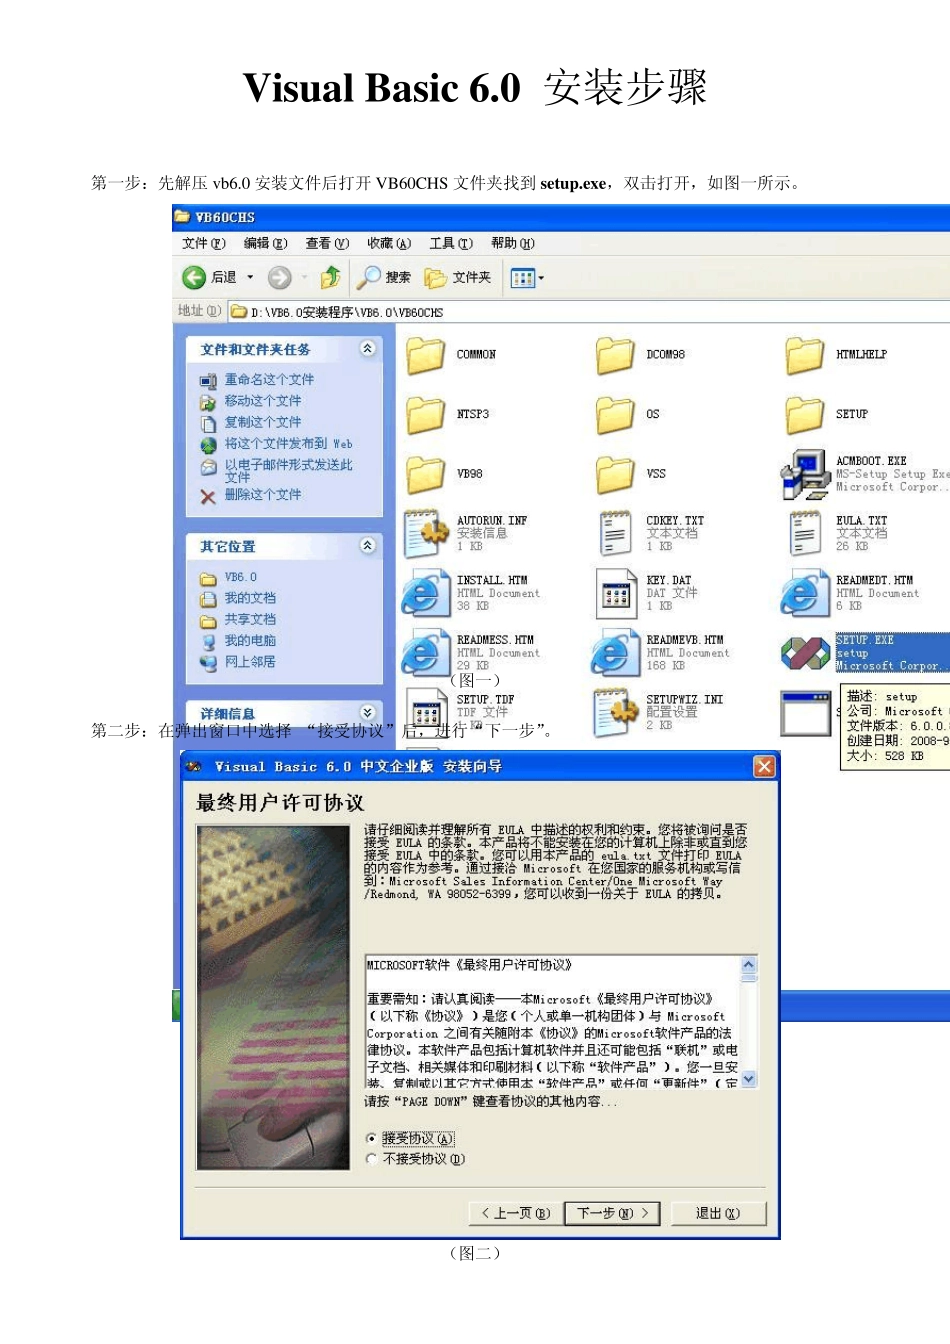
Task: Open the 查看(V) menu
Action: click(328, 243)
